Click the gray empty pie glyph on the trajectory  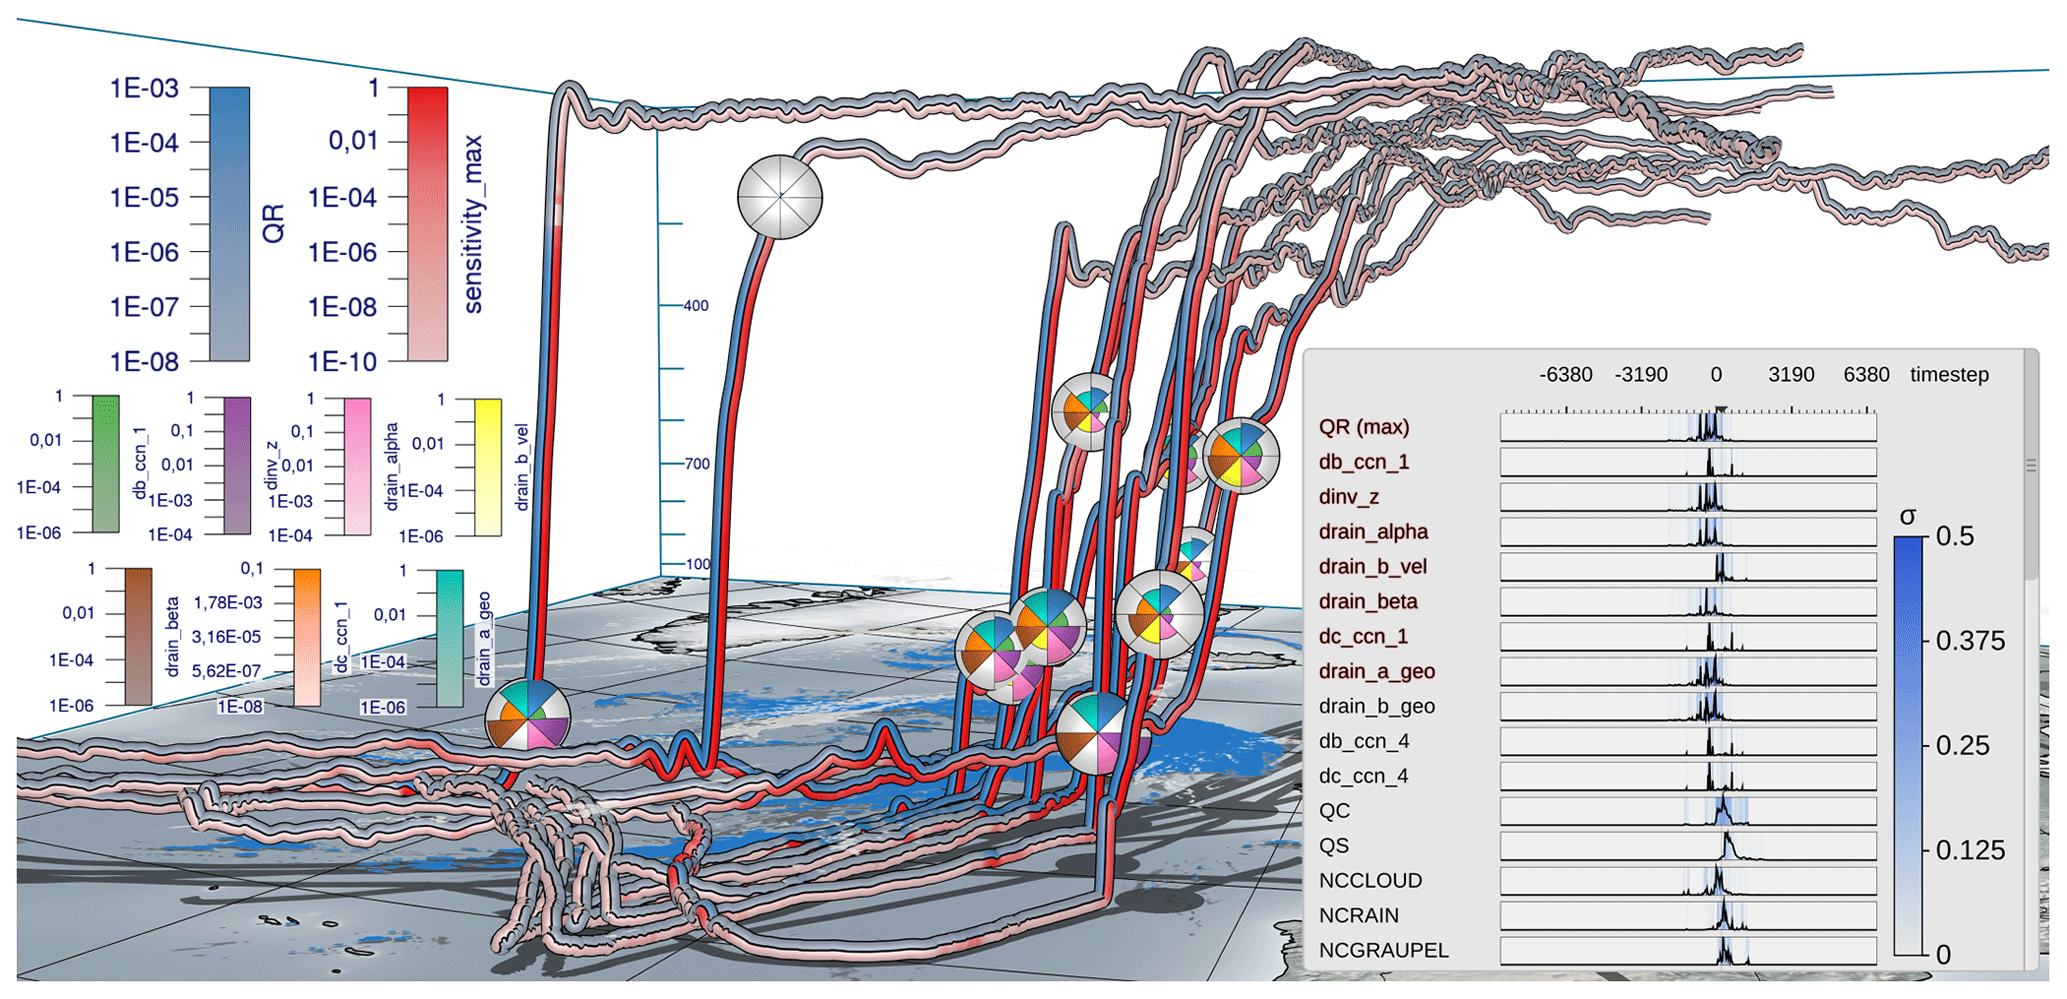pyautogui.click(x=779, y=197)
